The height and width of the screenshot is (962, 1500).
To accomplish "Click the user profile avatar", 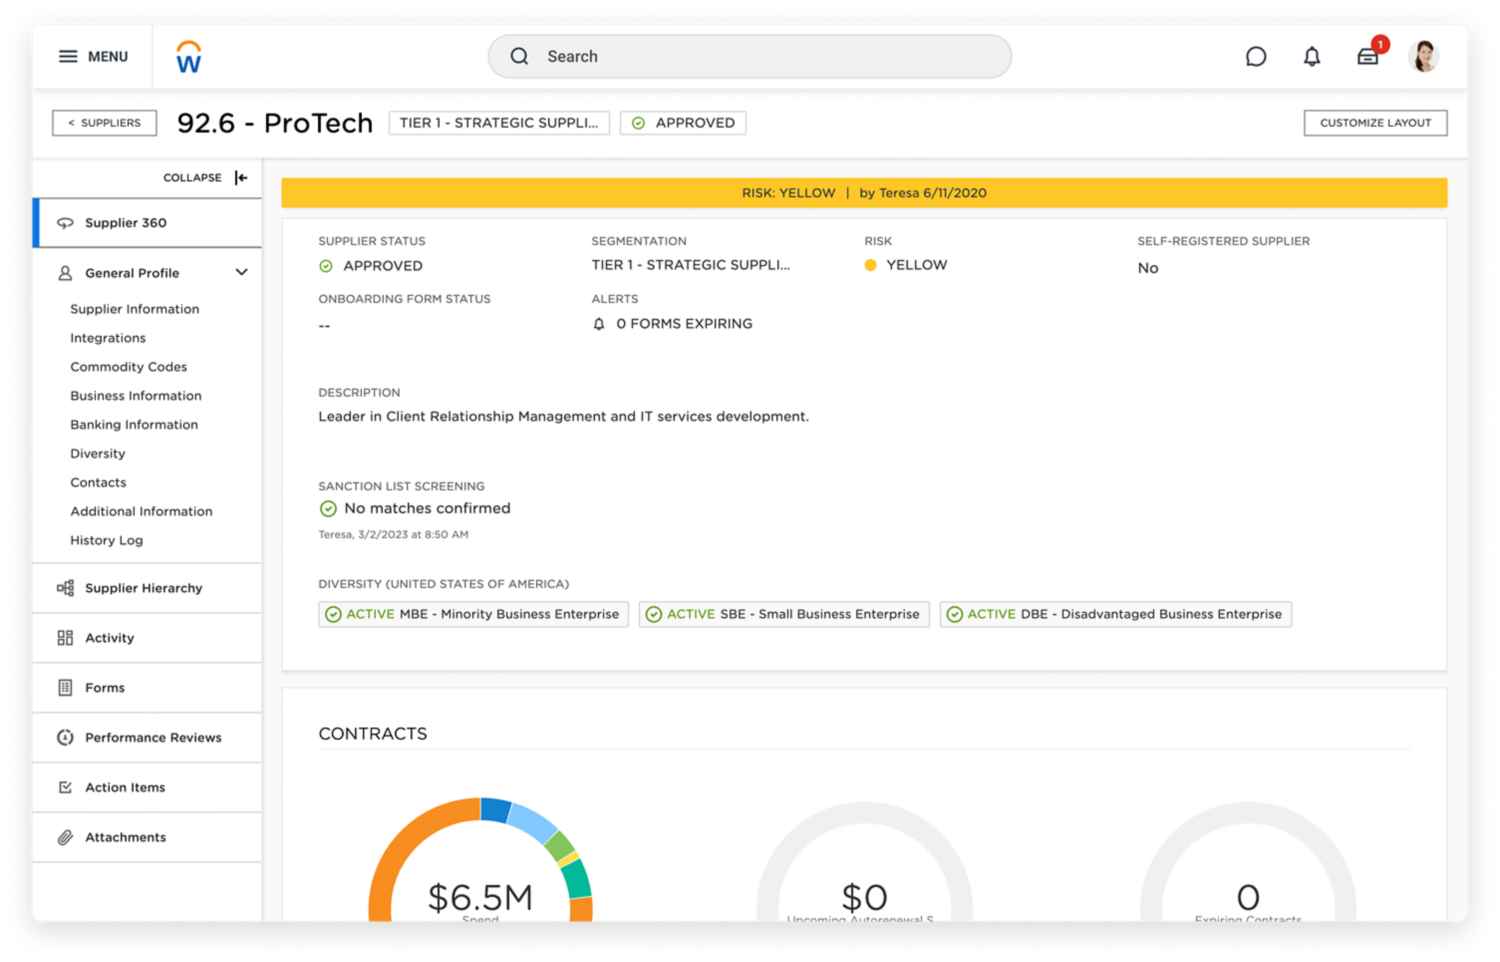I will click(x=1423, y=57).
